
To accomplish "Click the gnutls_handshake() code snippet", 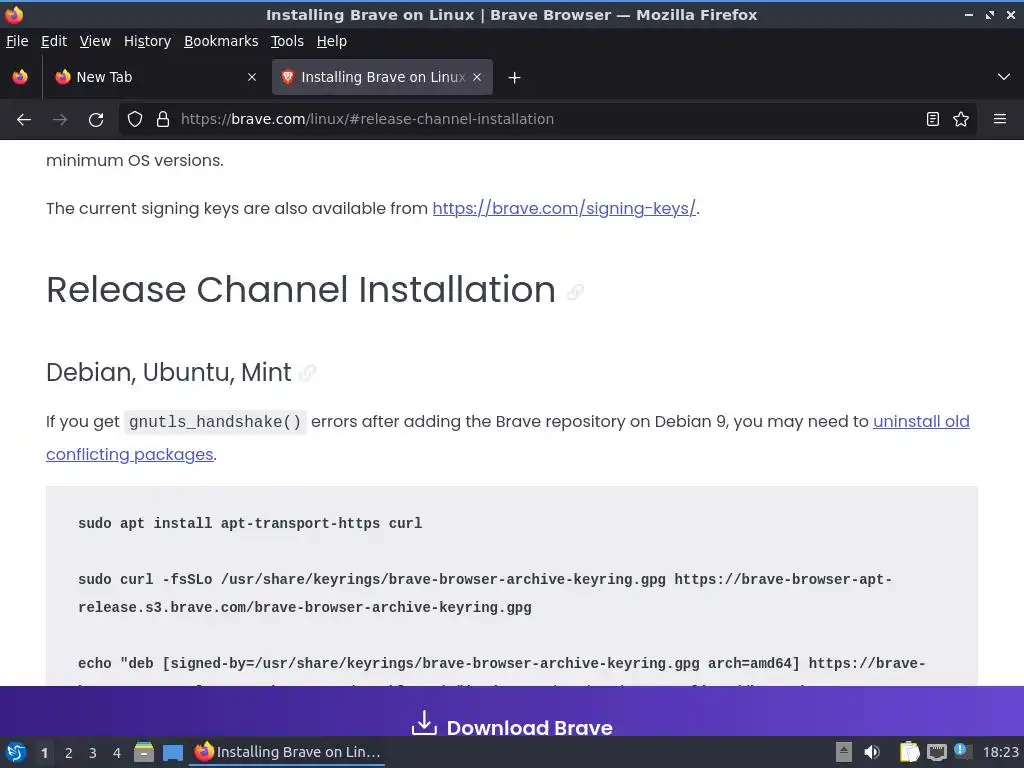I will 215,422.
